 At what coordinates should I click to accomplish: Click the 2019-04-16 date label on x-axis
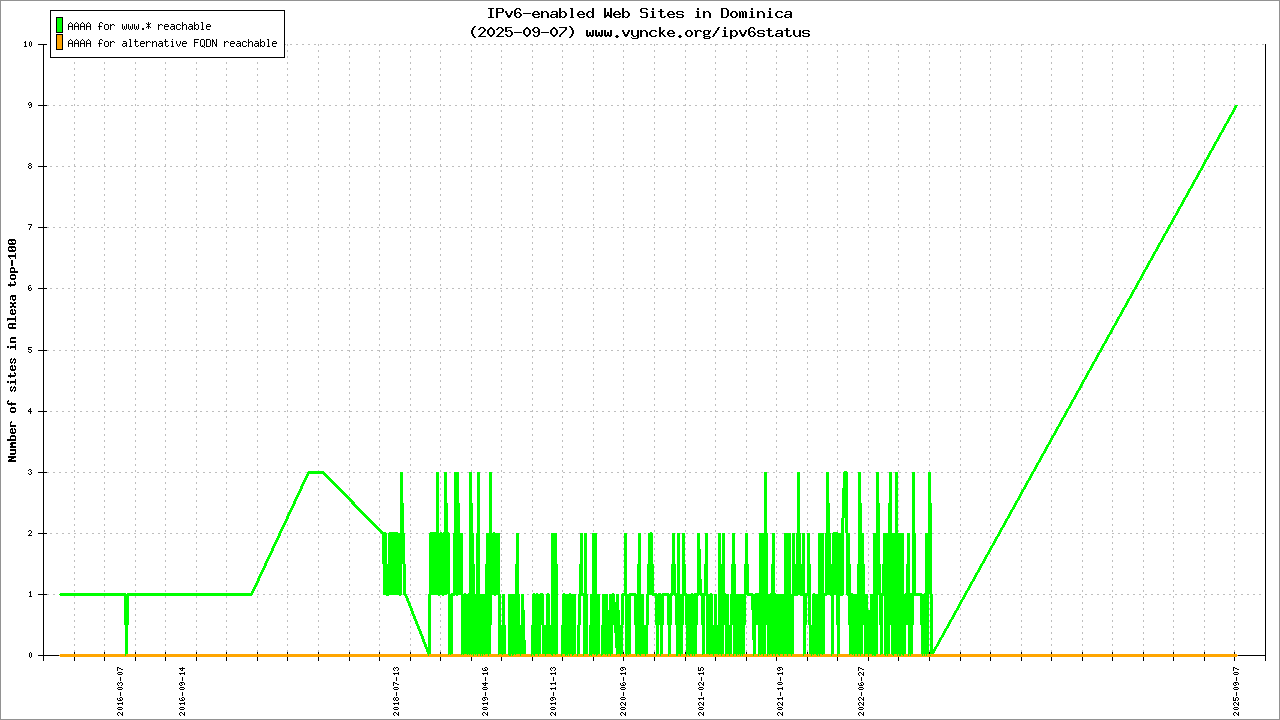click(x=485, y=691)
